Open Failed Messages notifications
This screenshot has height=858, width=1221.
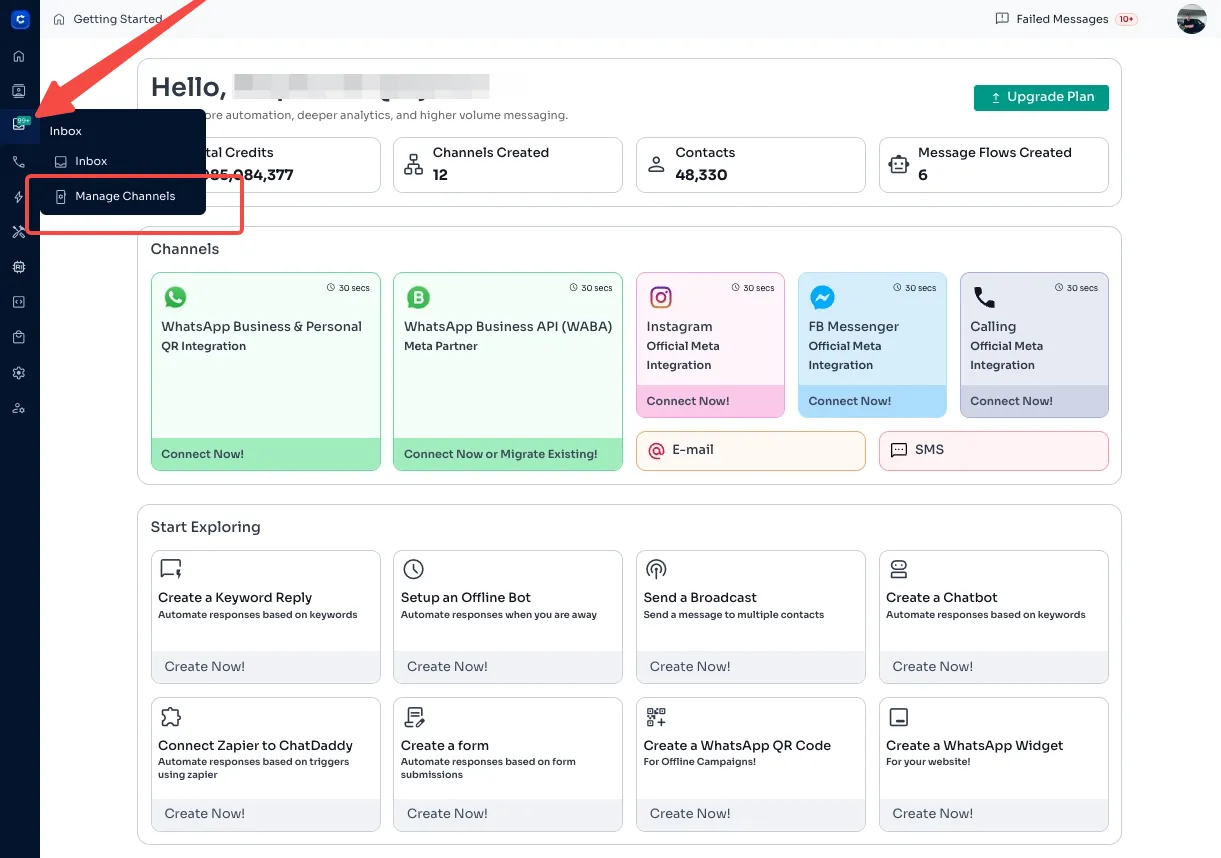[x=1066, y=19]
